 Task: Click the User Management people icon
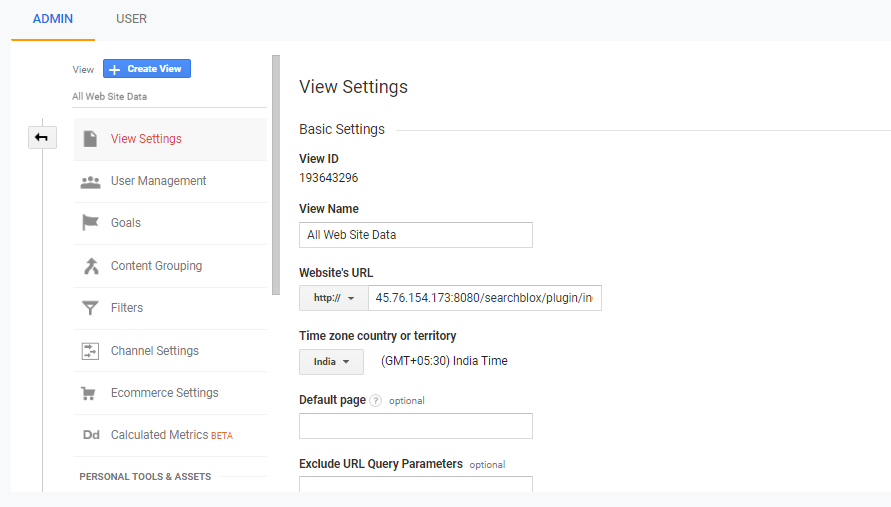91,182
